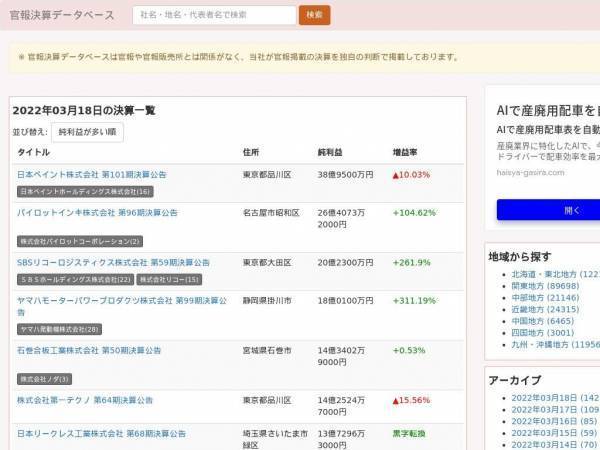Go to 官報決算データベース site title
The image size is (600, 450).
click(x=62, y=15)
